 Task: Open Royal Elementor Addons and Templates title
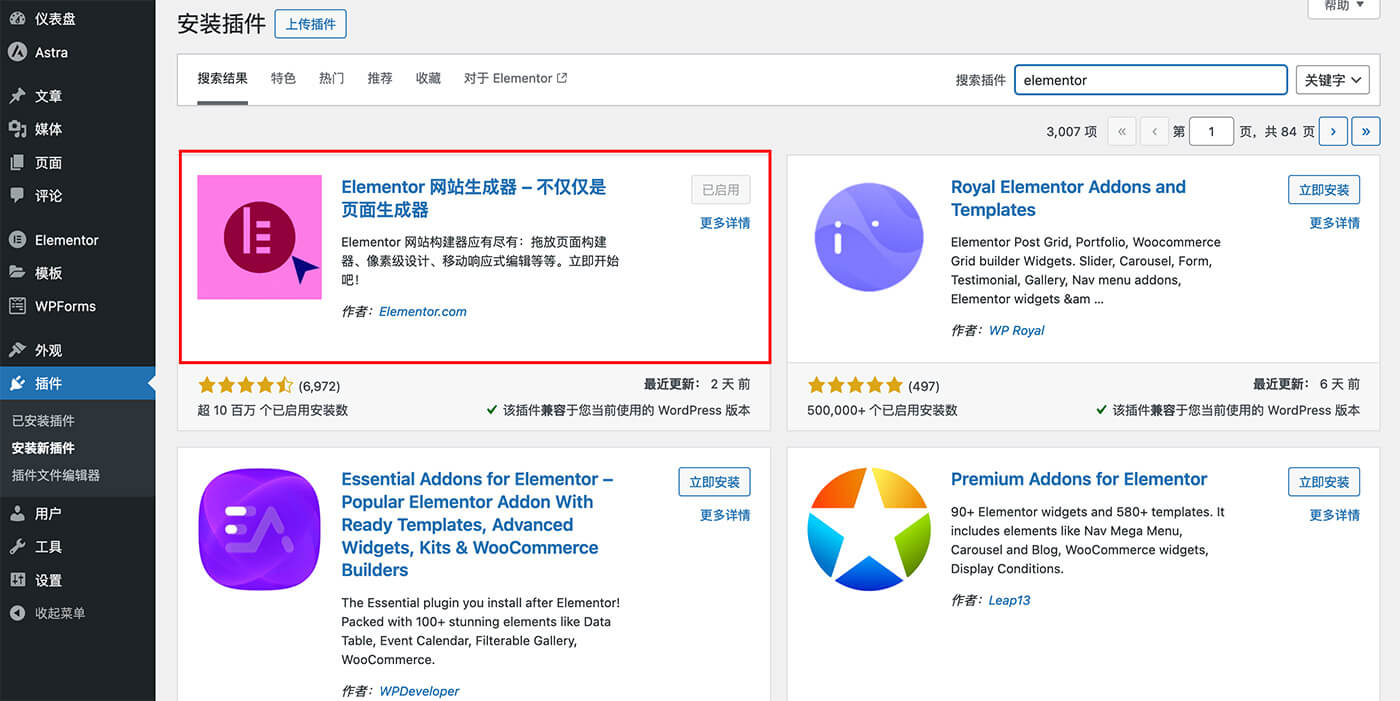[1068, 198]
